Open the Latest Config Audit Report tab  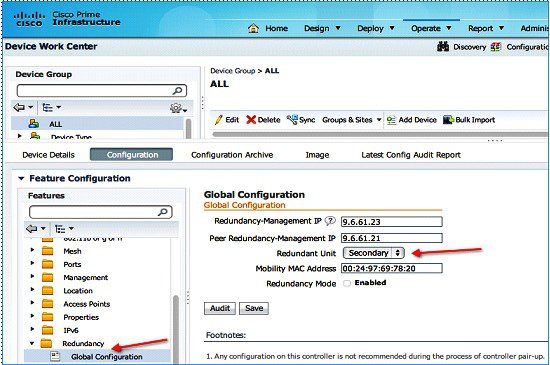[x=411, y=155]
